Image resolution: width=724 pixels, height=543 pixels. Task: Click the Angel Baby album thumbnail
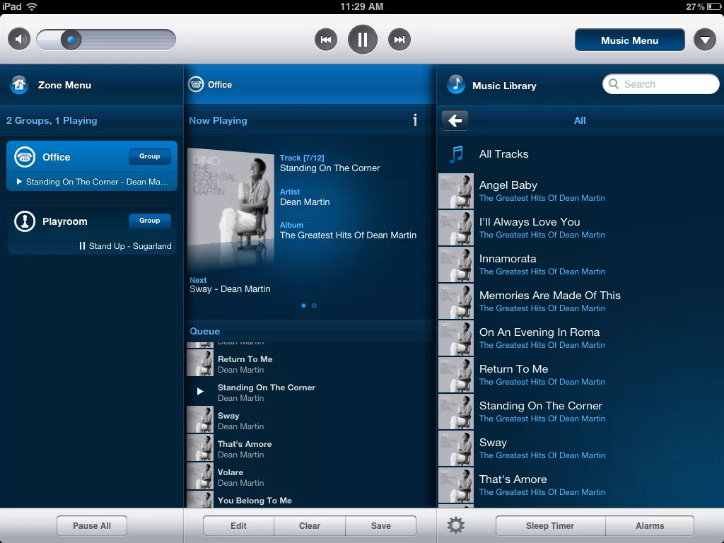pyautogui.click(x=456, y=191)
